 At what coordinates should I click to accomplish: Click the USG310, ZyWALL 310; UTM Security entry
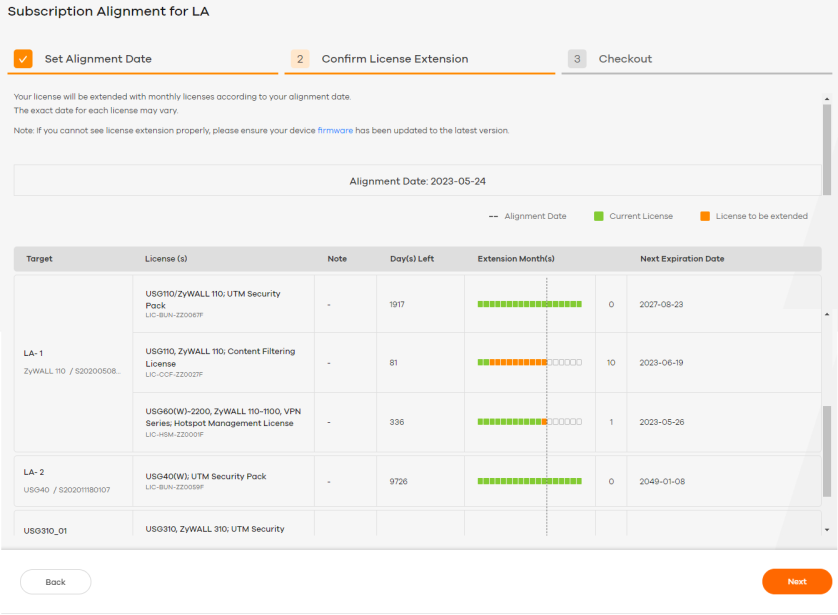[x=215, y=529]
